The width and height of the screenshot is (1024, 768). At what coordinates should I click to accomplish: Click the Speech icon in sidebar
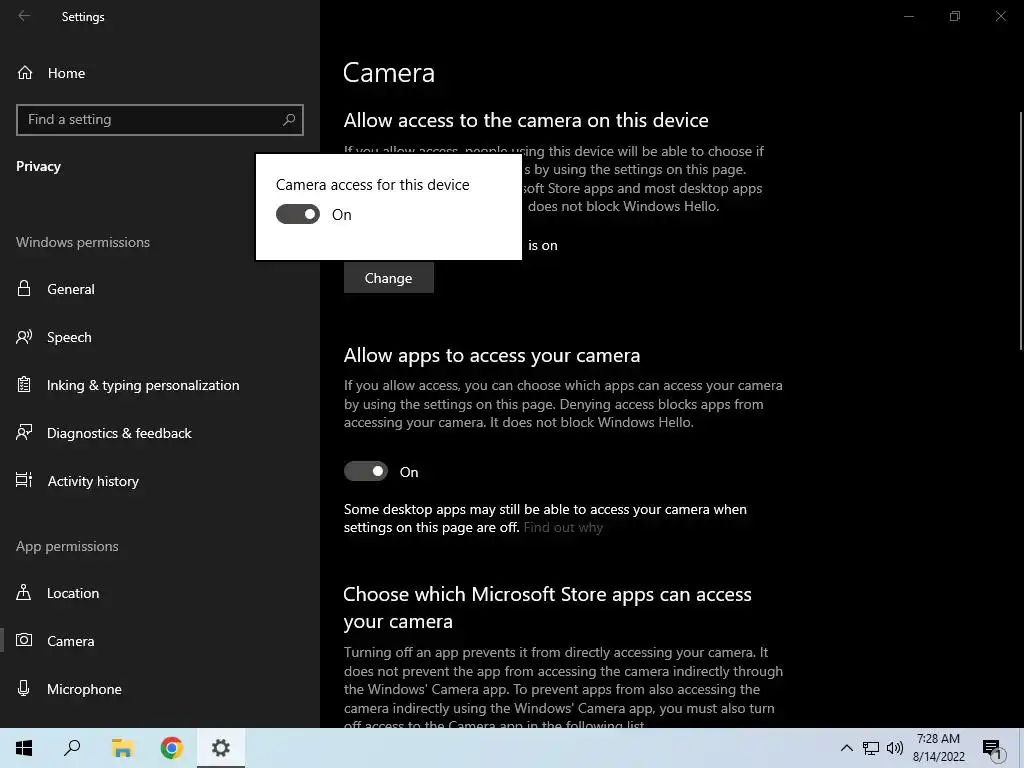(x=24, y=337)
